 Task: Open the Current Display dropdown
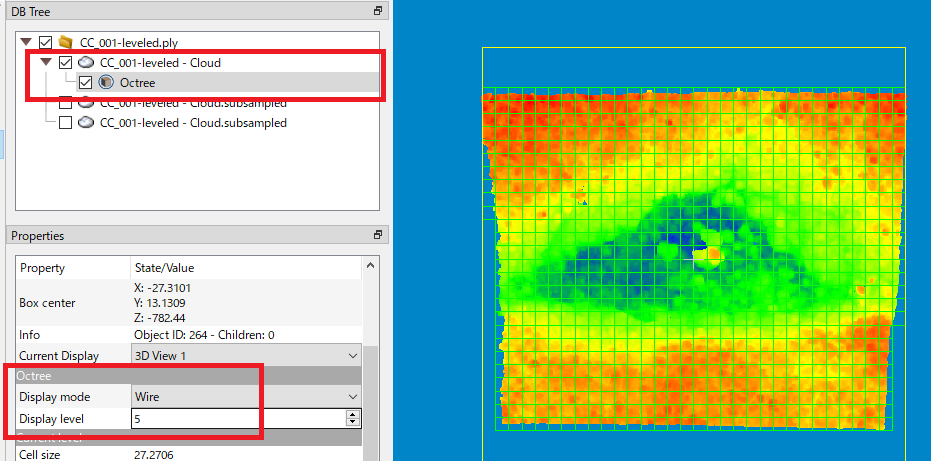[246, 355]
